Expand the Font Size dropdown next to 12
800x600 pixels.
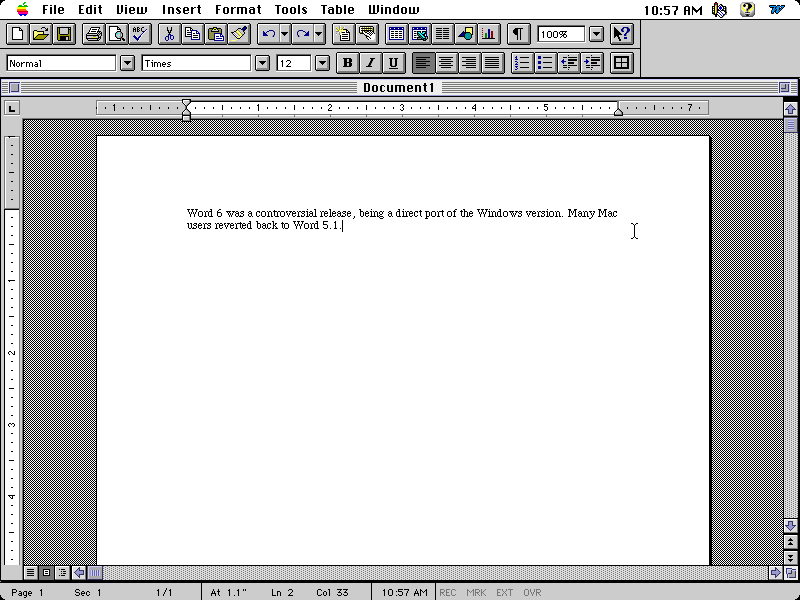coord(322,63)
